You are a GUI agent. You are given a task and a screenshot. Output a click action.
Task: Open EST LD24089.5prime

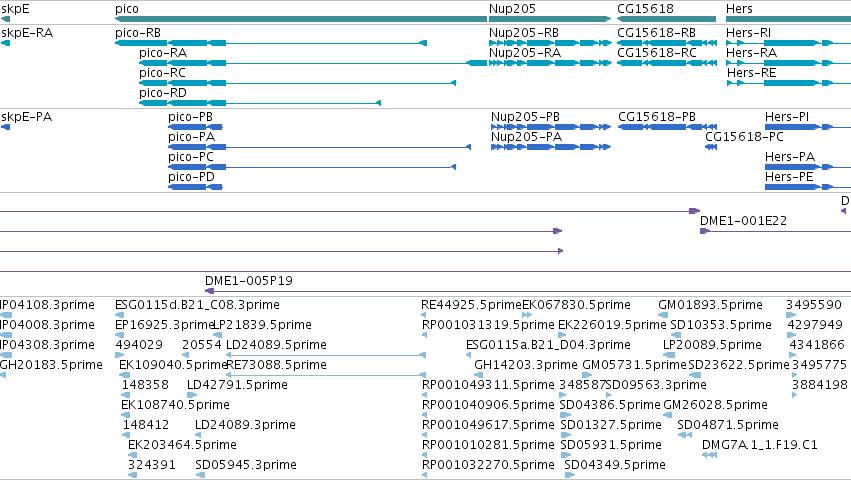(276, 345)
